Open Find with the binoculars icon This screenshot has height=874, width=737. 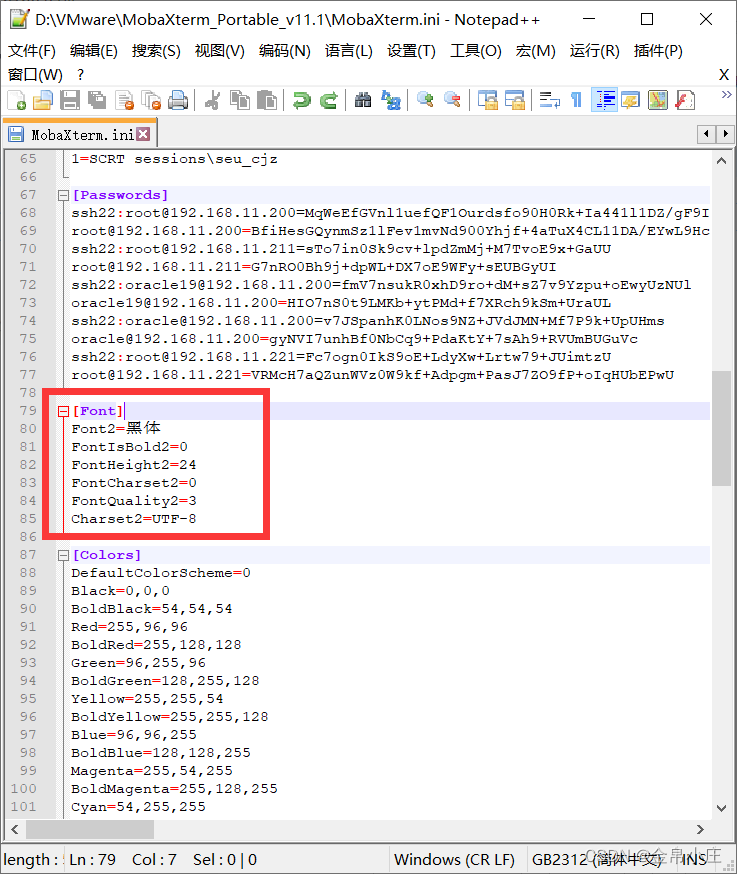point(363,100)
